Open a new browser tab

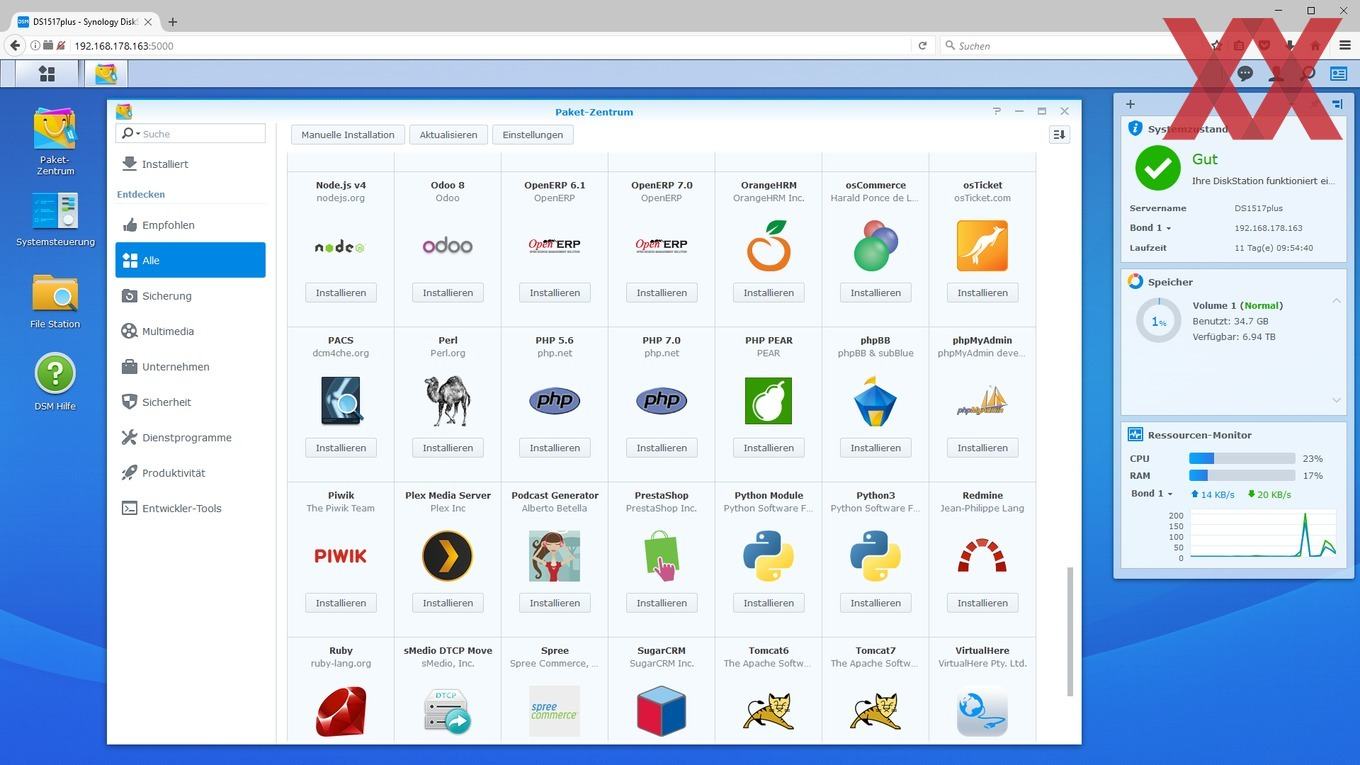pyautogui.click(x=172, y=21)
